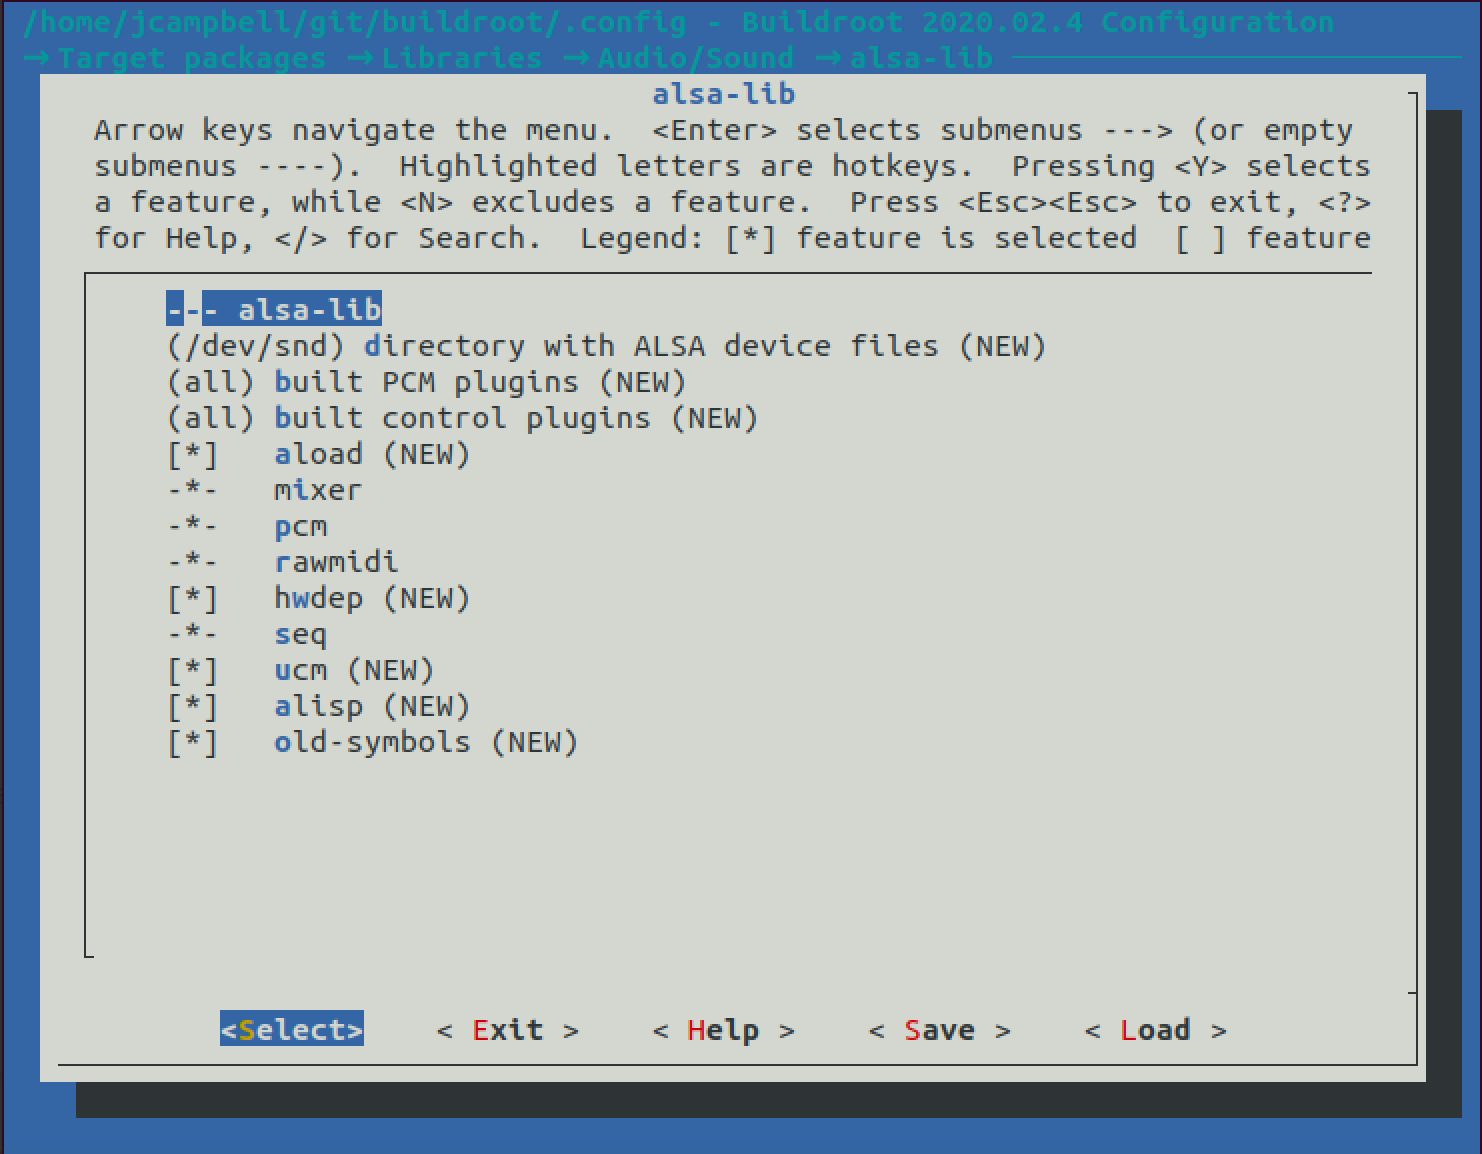Select the highlighted alsa-lib menu entry
Viewport: 1482px width, 1154px height.
pos(274,310)
